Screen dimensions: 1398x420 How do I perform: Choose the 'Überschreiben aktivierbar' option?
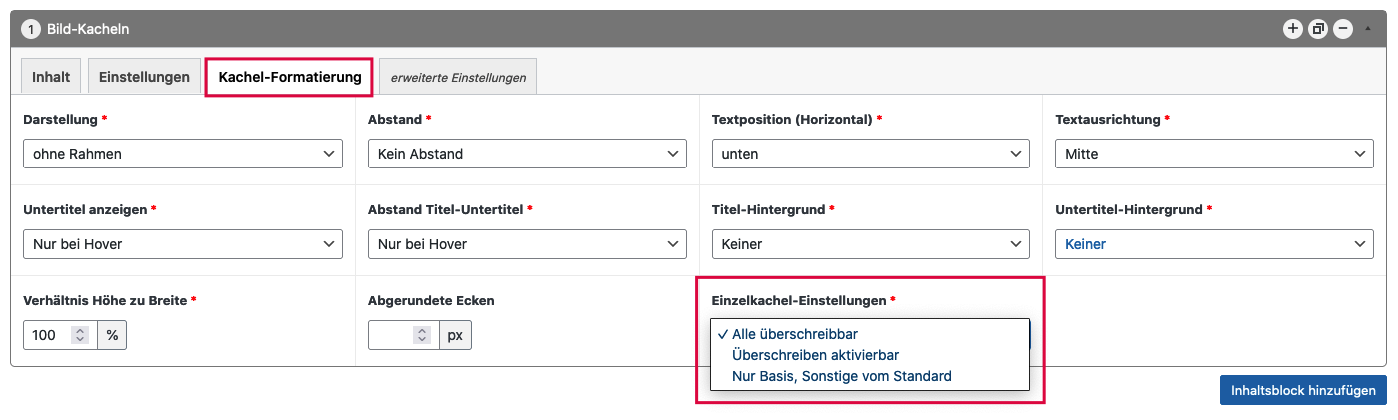(x=815, y=355)
